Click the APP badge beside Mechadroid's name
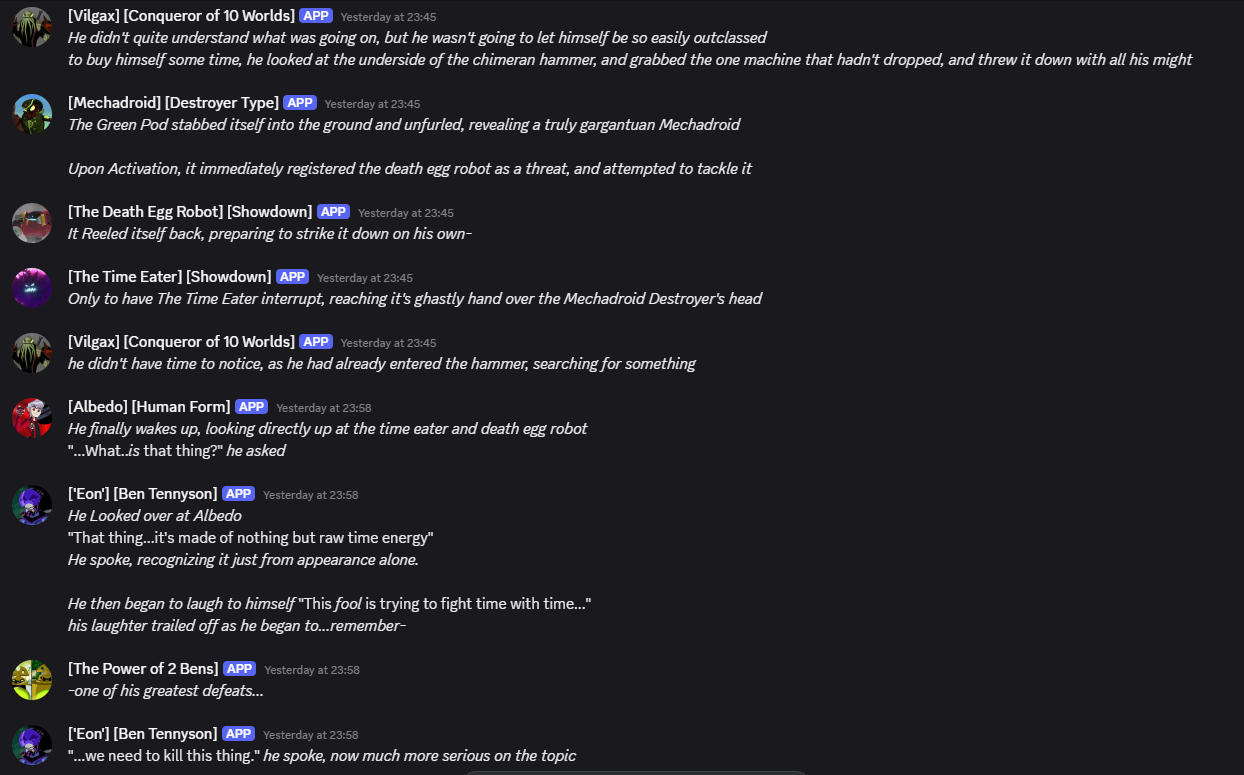 tap(300, 103)
